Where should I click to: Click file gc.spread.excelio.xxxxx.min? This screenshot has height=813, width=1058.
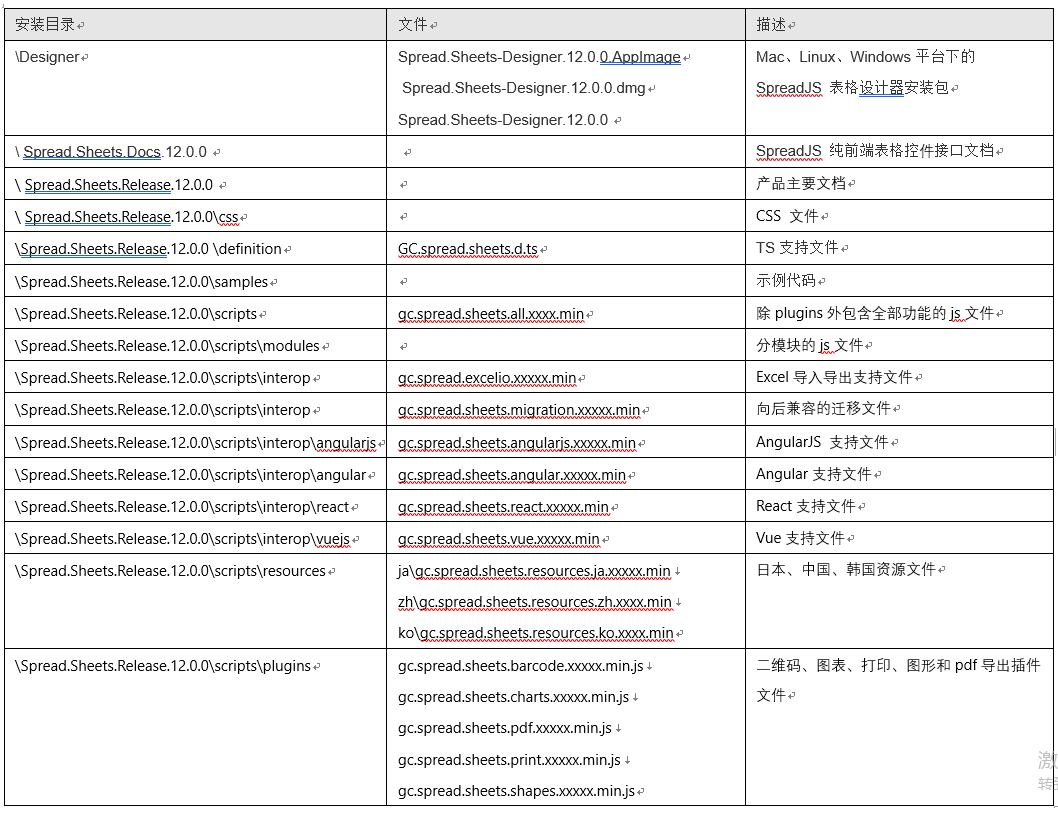tap(487, 378)
